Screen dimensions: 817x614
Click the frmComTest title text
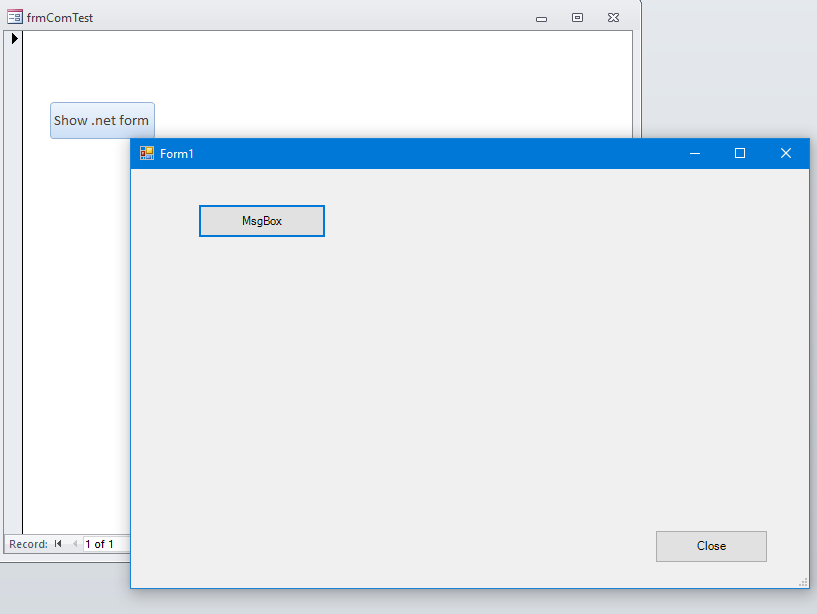click(60, 18)
